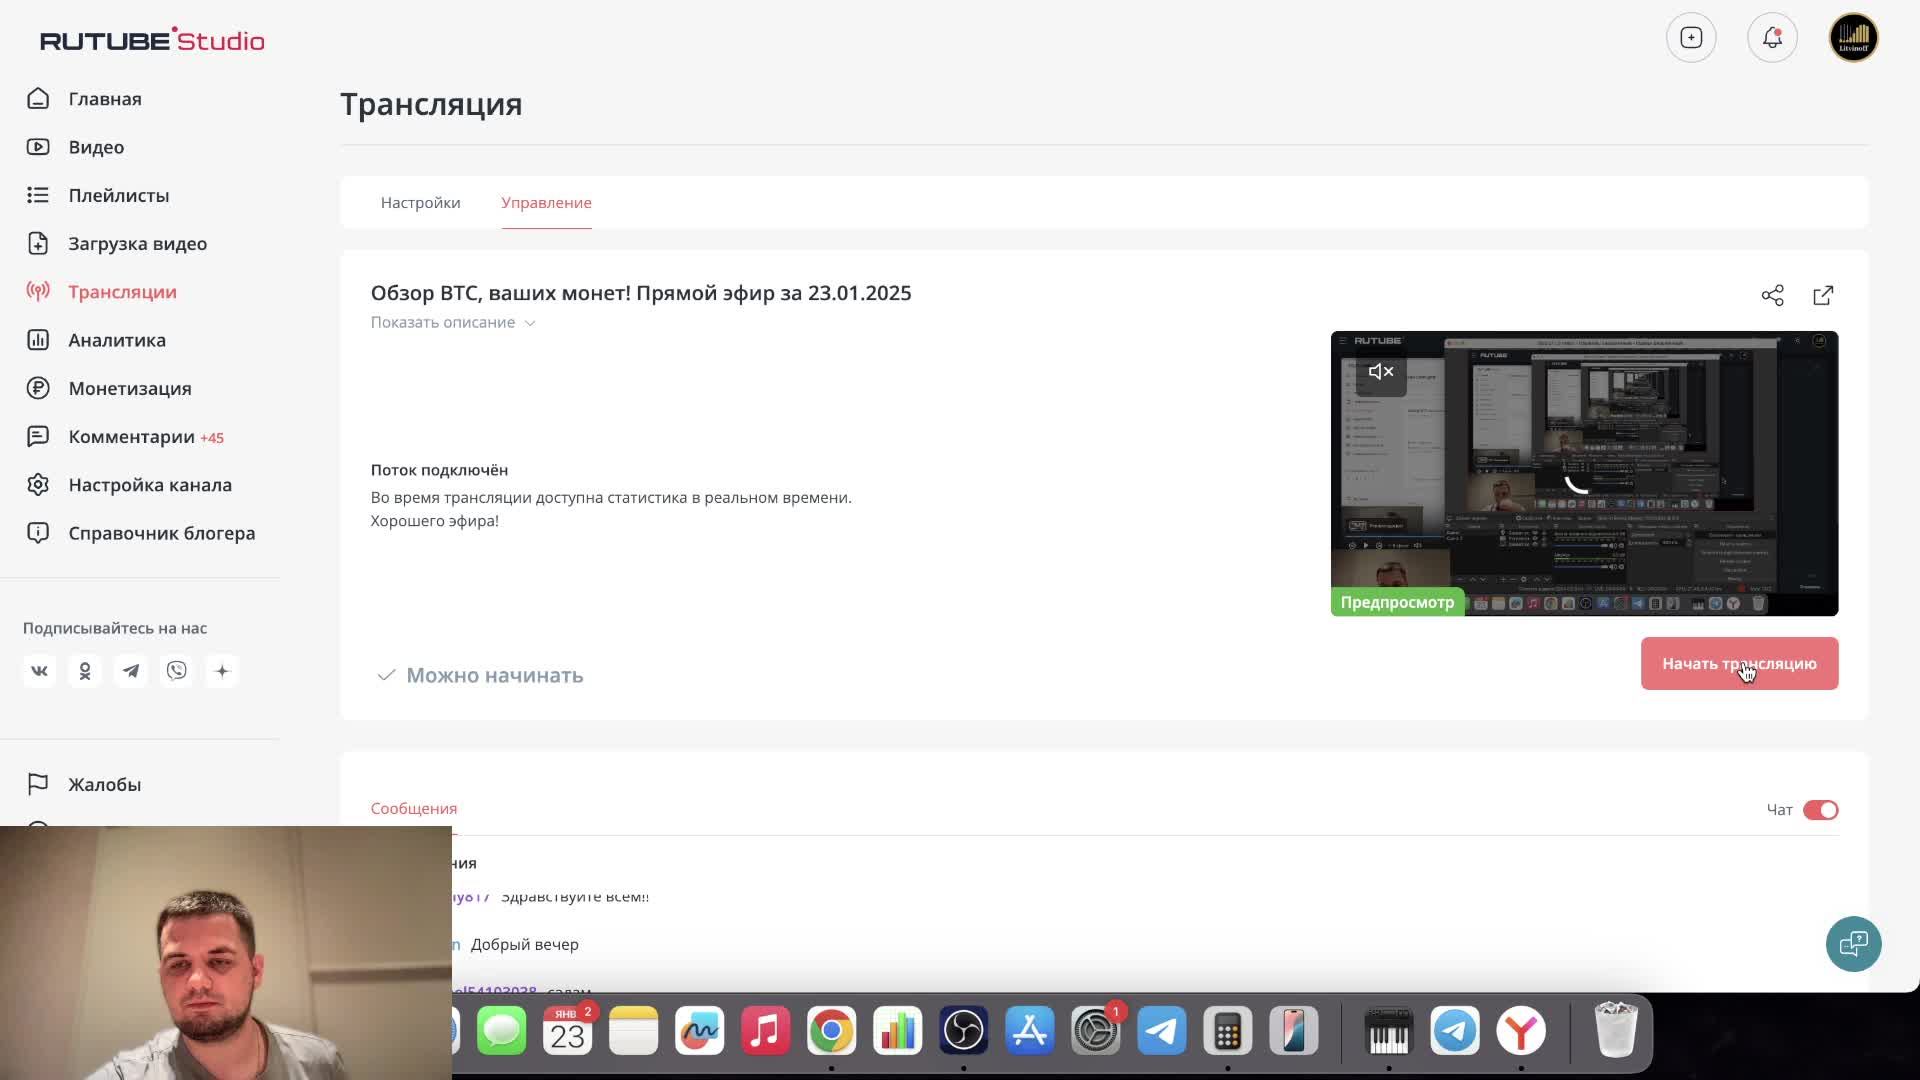Expand Показать описание
This screenshot has width=1920, height=1080.
[453, 322]
